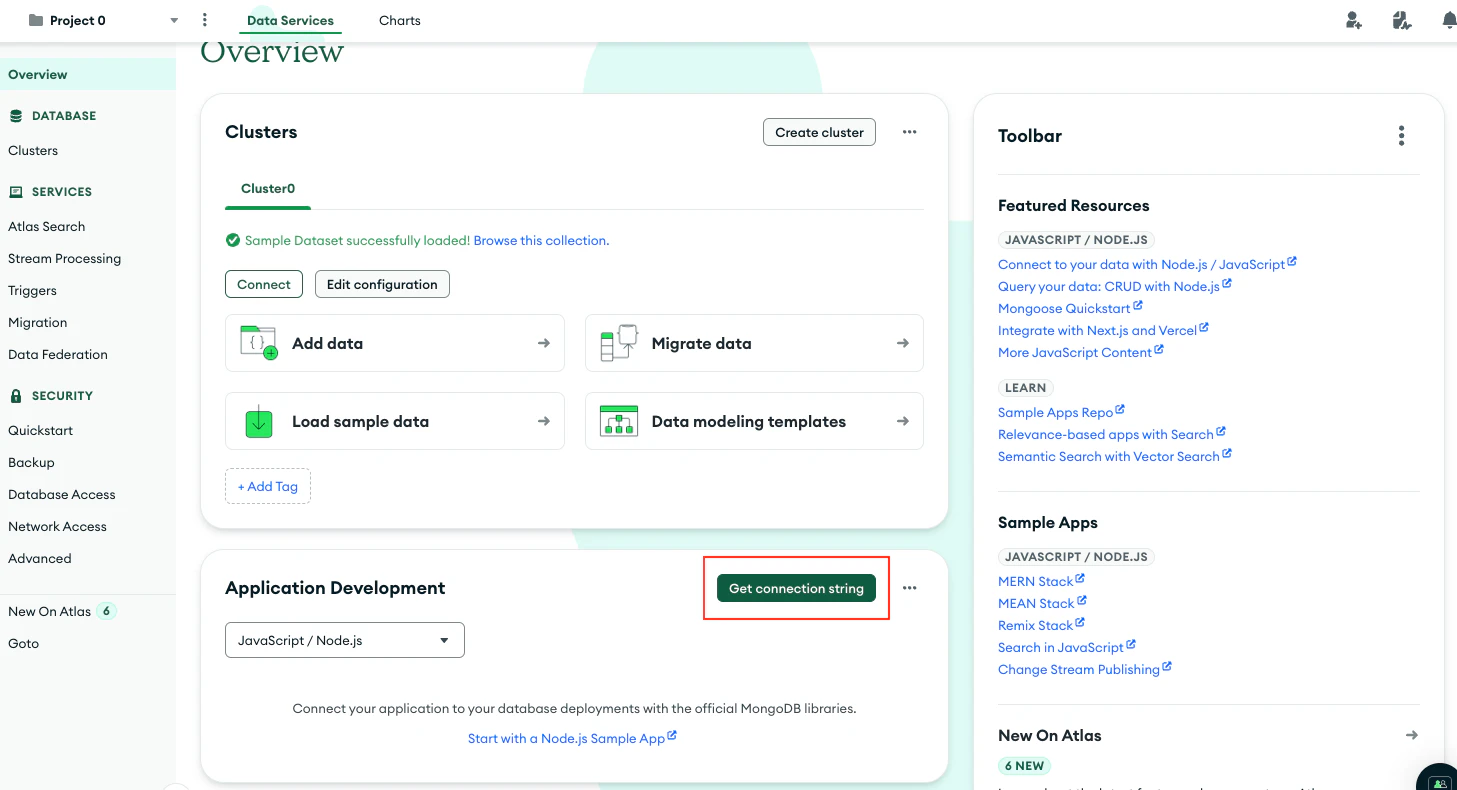
Task: Open the Toolbar vertical ellipsis menu
Action: click(x=1401, y=135)
